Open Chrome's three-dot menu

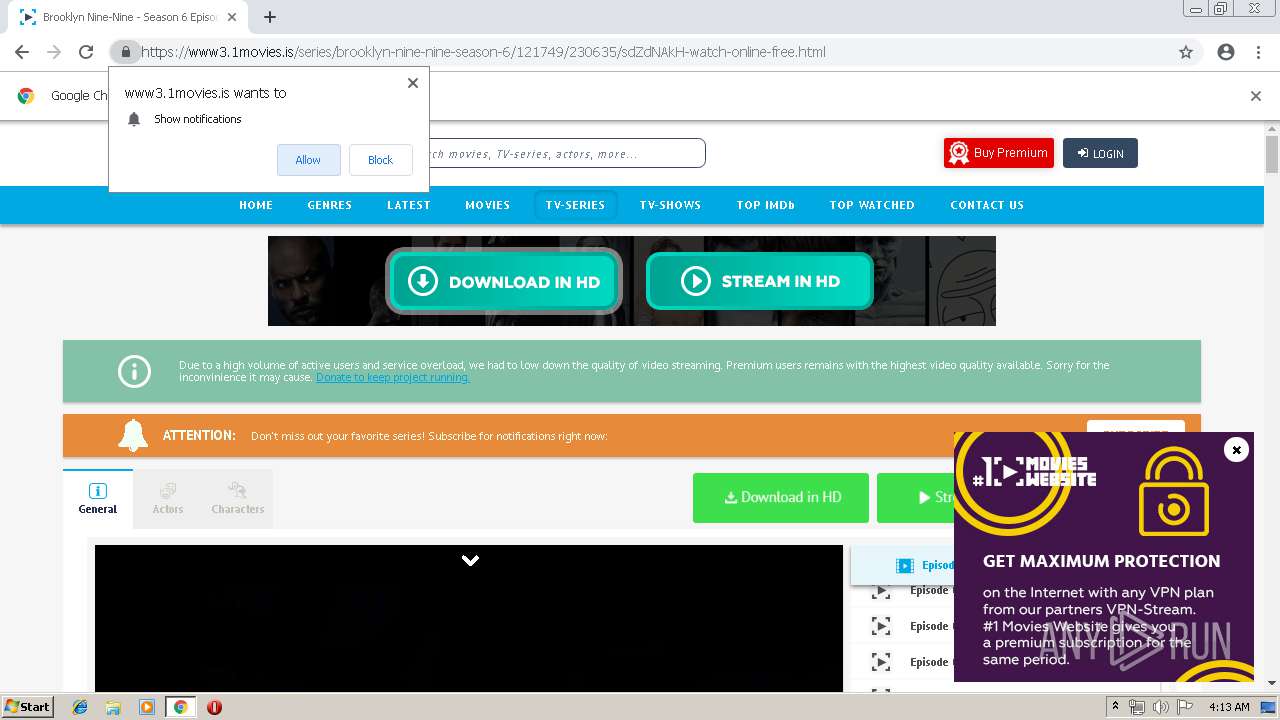tap(1258, 52)
